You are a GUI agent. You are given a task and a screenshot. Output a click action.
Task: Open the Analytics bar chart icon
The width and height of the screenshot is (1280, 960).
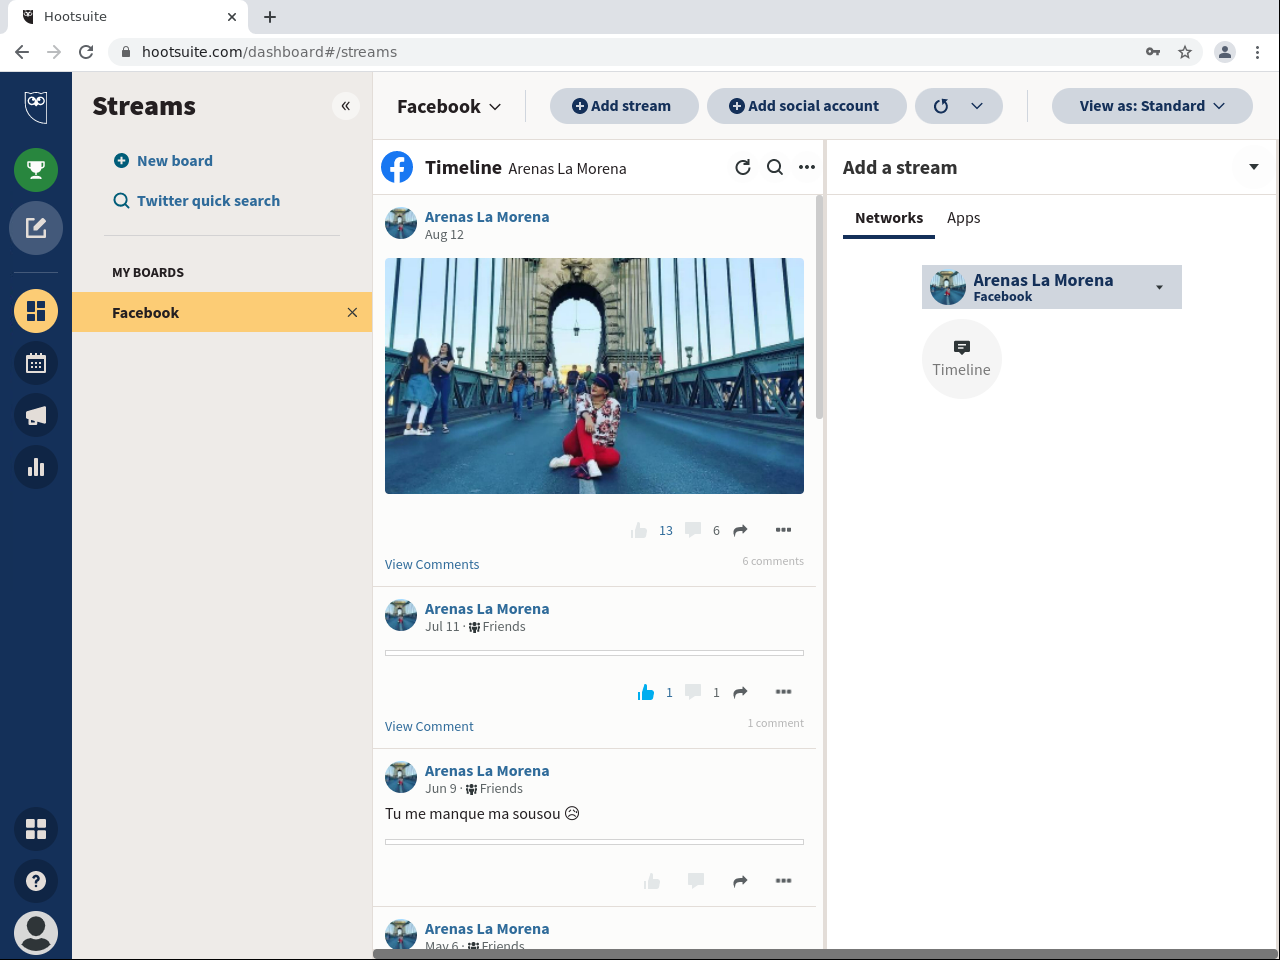point(36,467)
